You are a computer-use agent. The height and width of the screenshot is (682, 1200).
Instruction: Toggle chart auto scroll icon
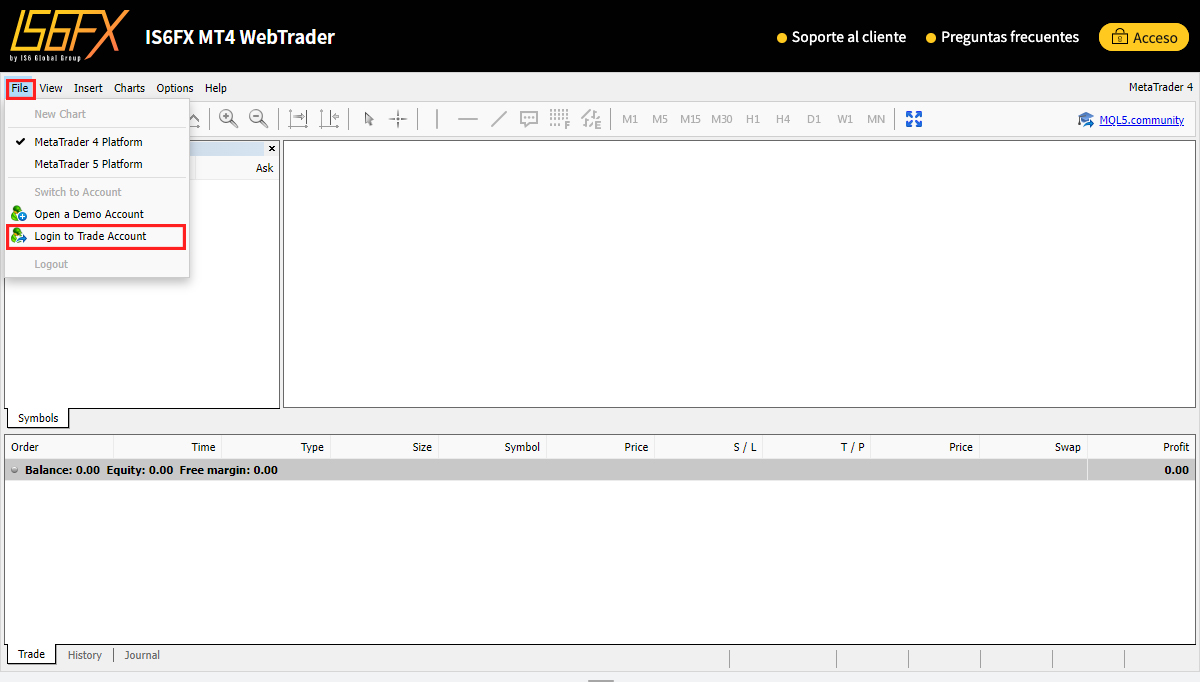[298, 119]
